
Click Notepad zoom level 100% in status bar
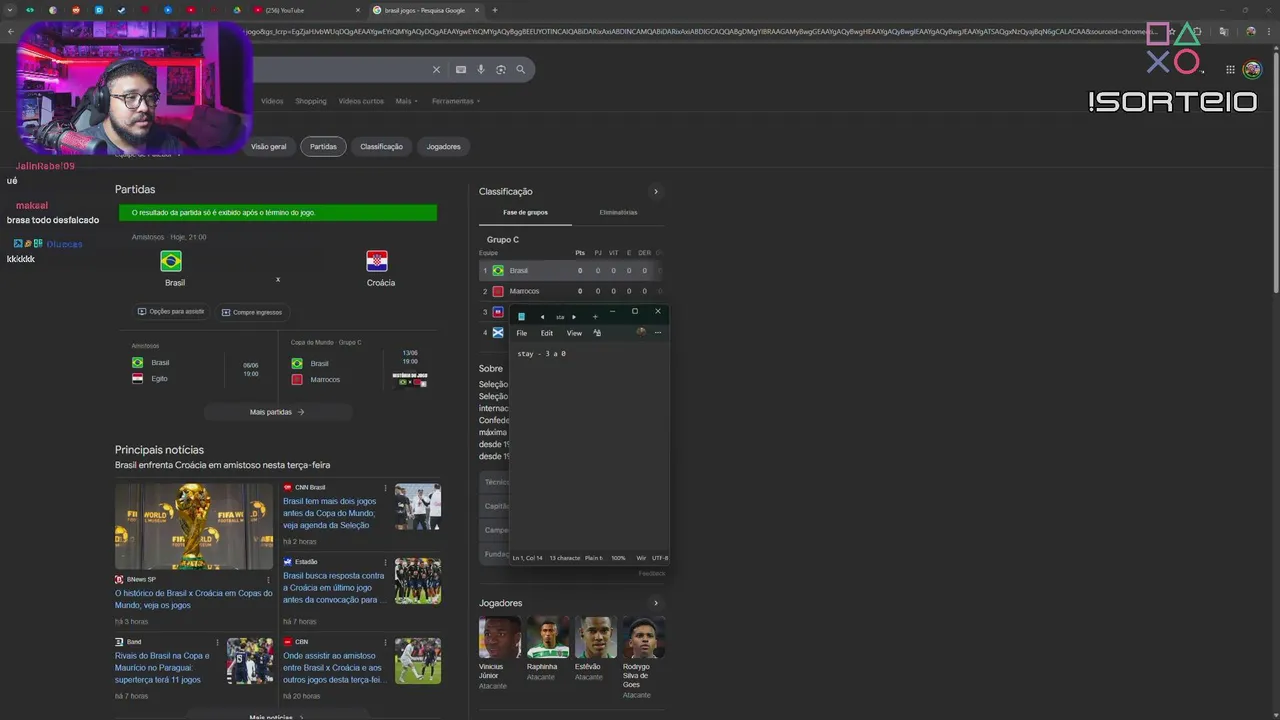pos(618,558)
